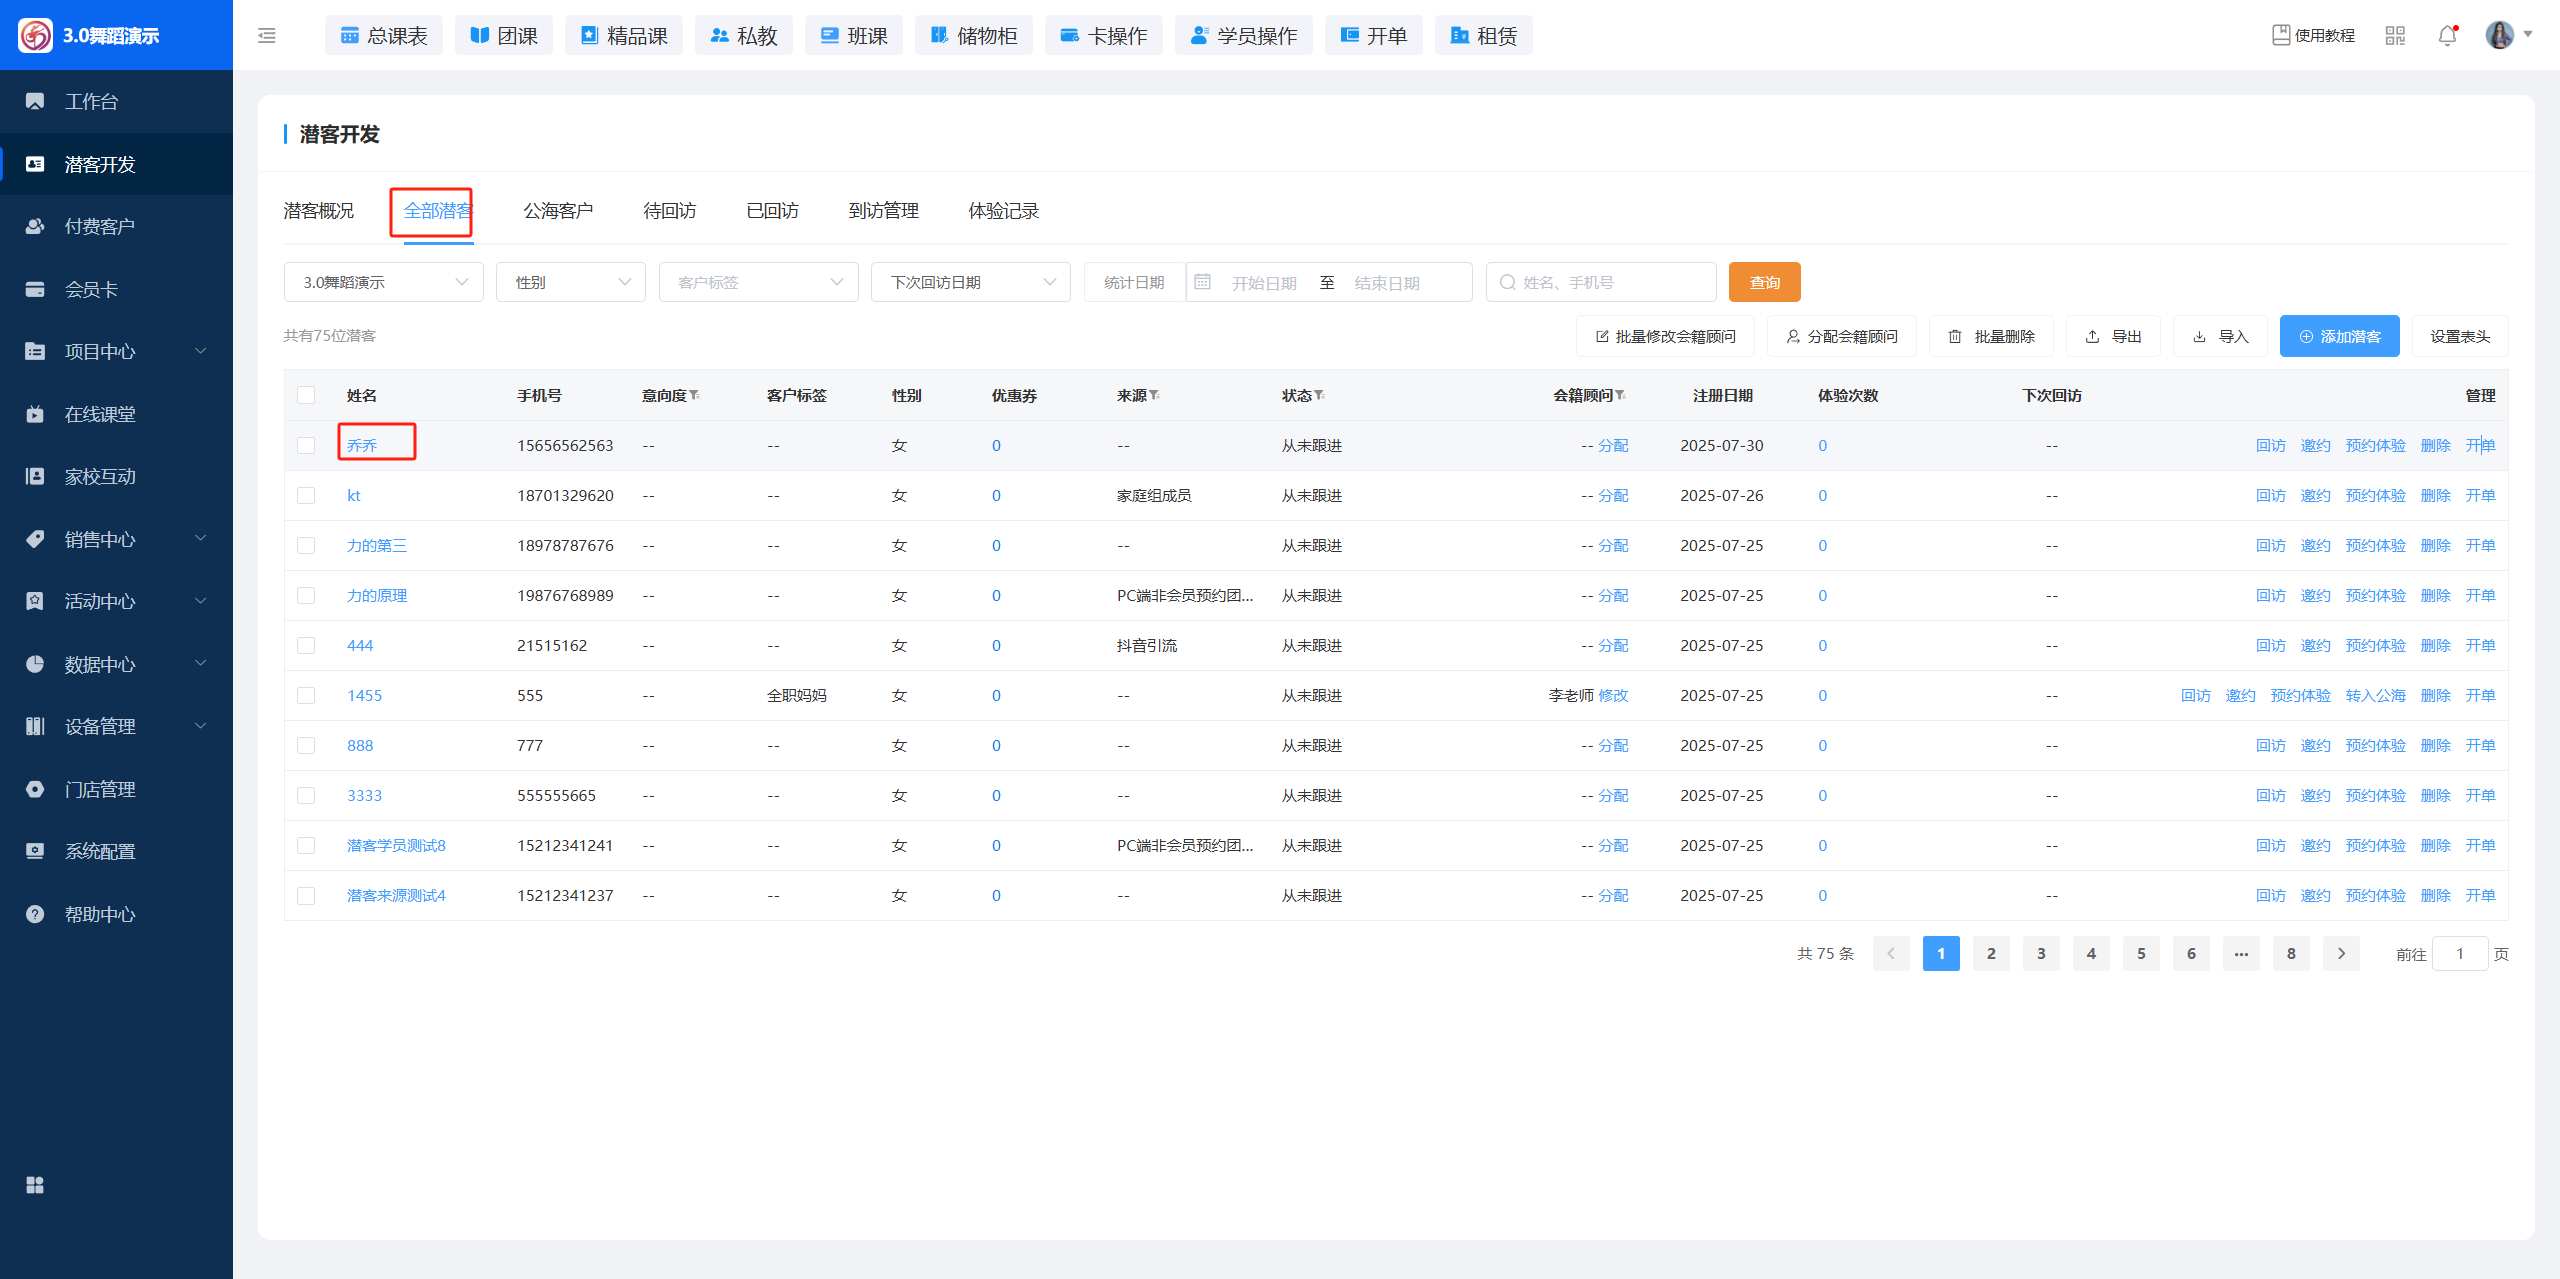Click the 状态 column filter icon
The image size is (2560, 1279).
pyautogui.click(x=1320, y=395)
